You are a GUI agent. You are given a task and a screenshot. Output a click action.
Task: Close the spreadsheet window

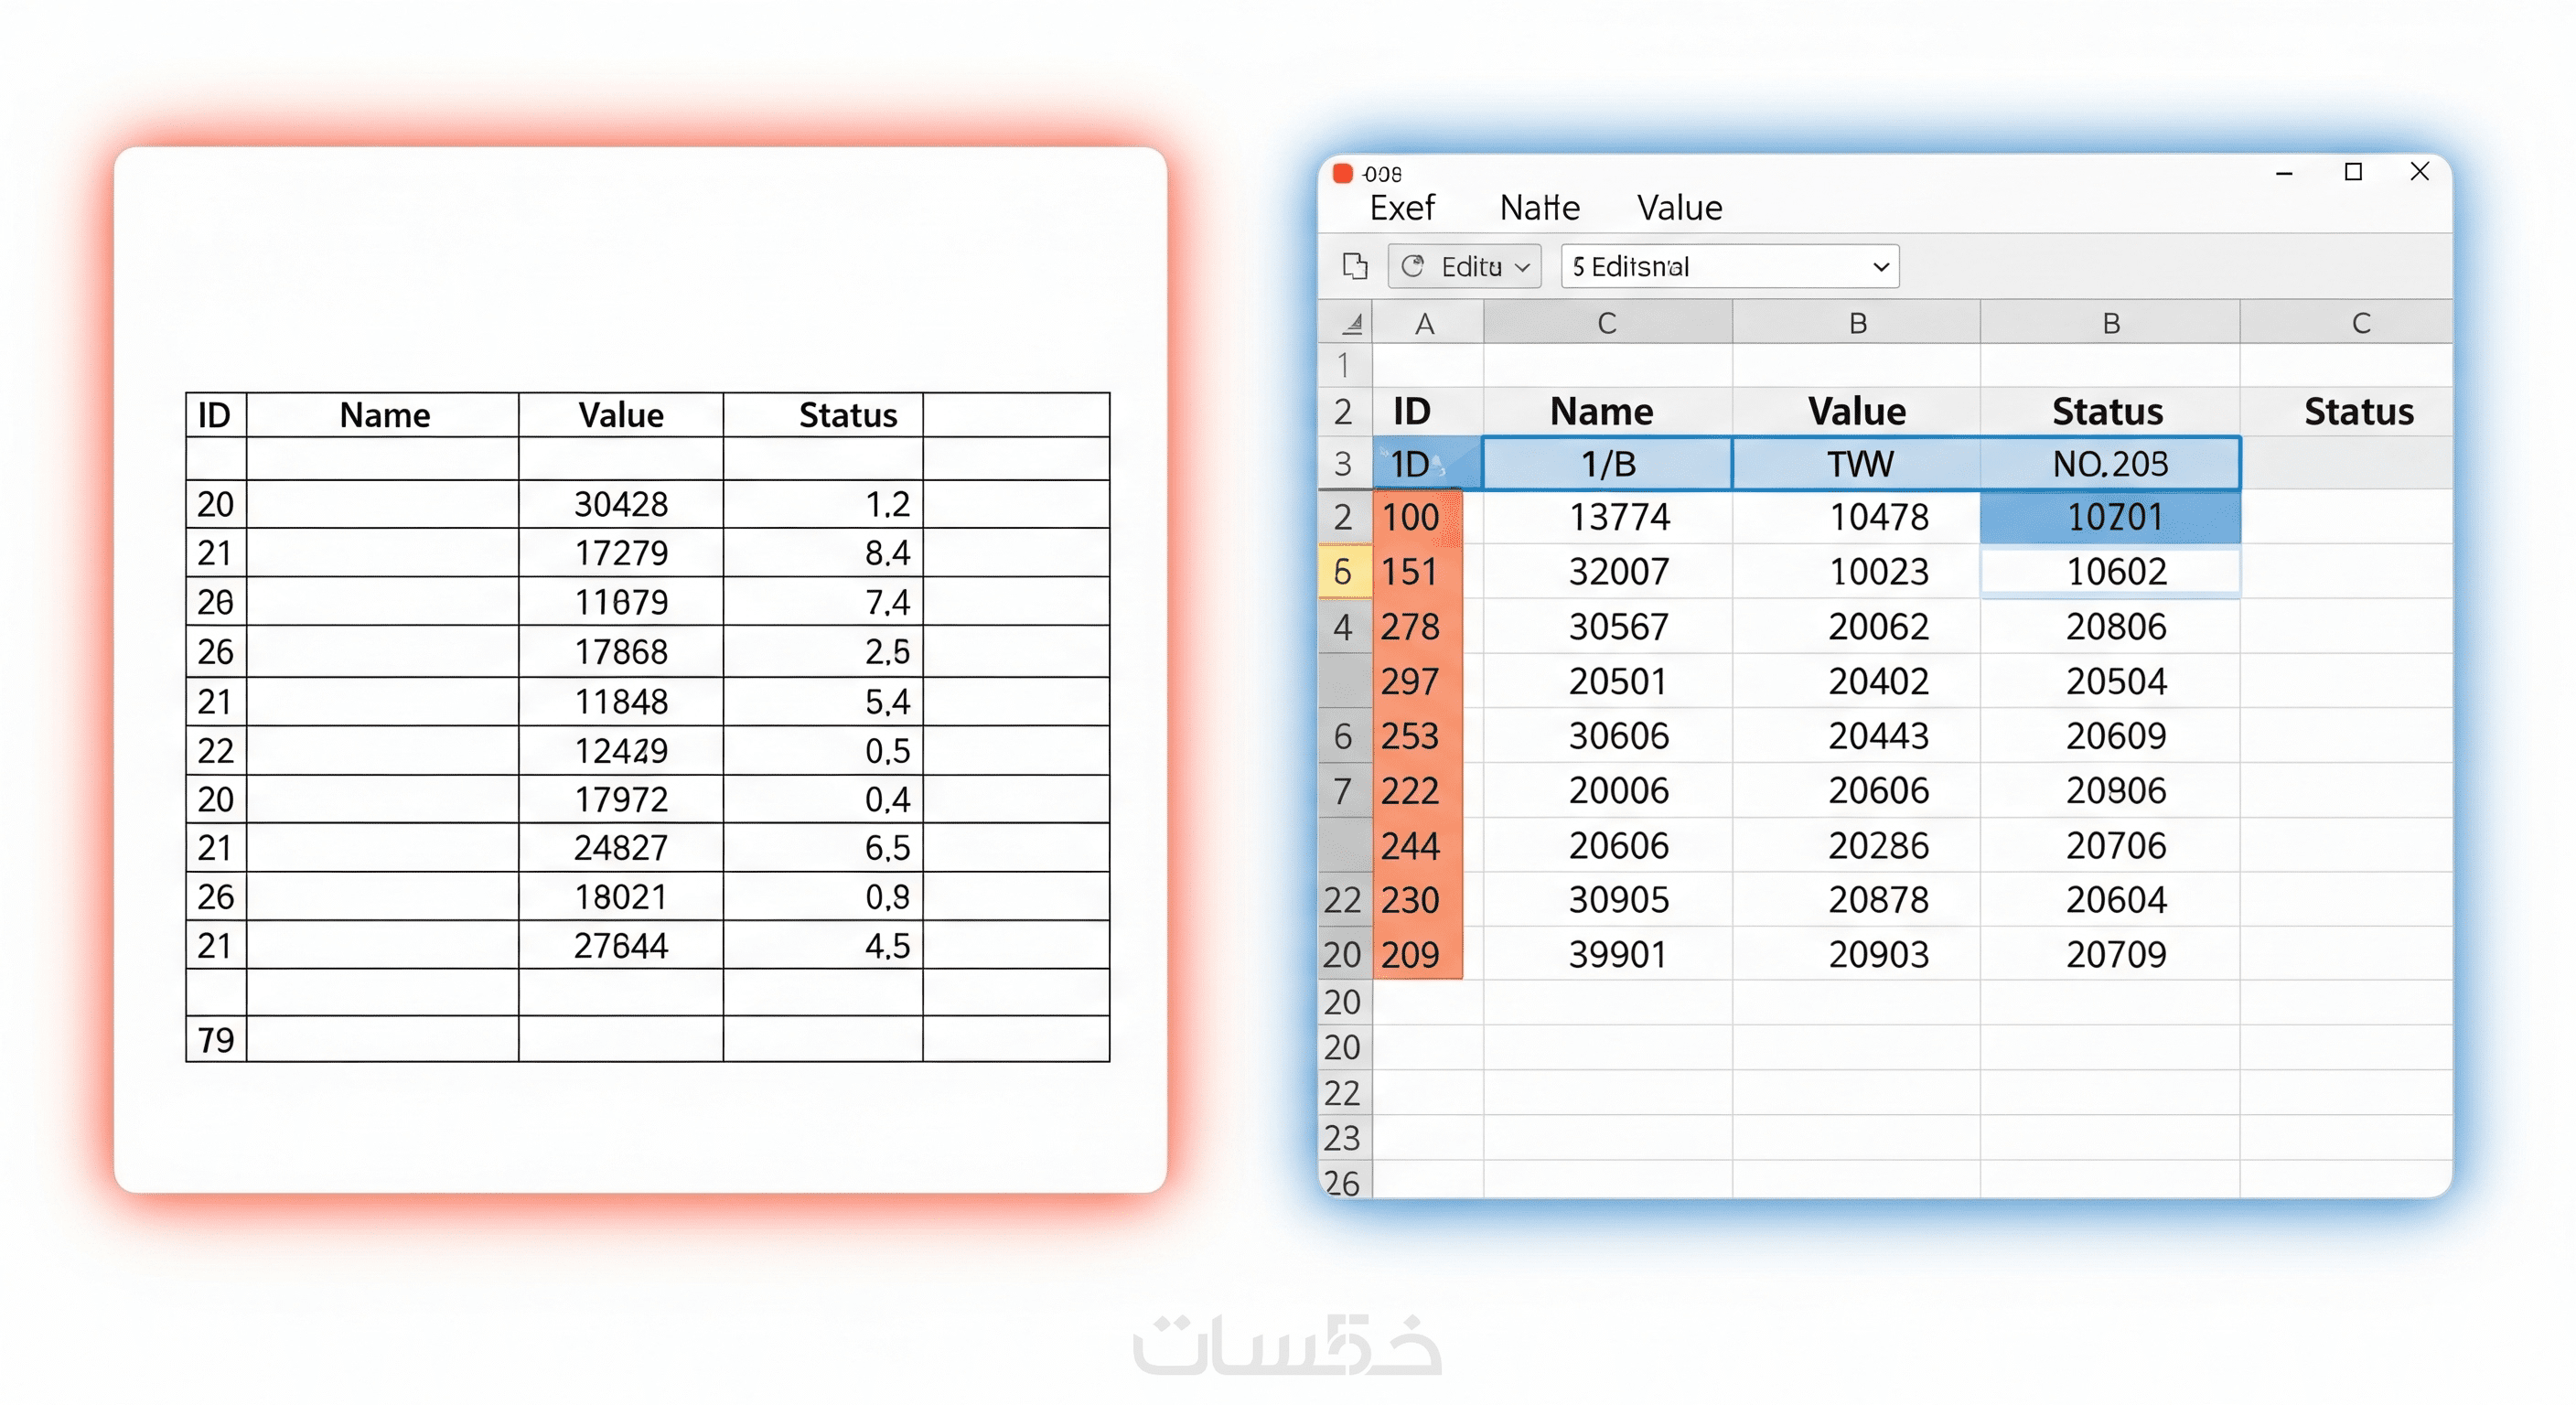point(2420,172)
